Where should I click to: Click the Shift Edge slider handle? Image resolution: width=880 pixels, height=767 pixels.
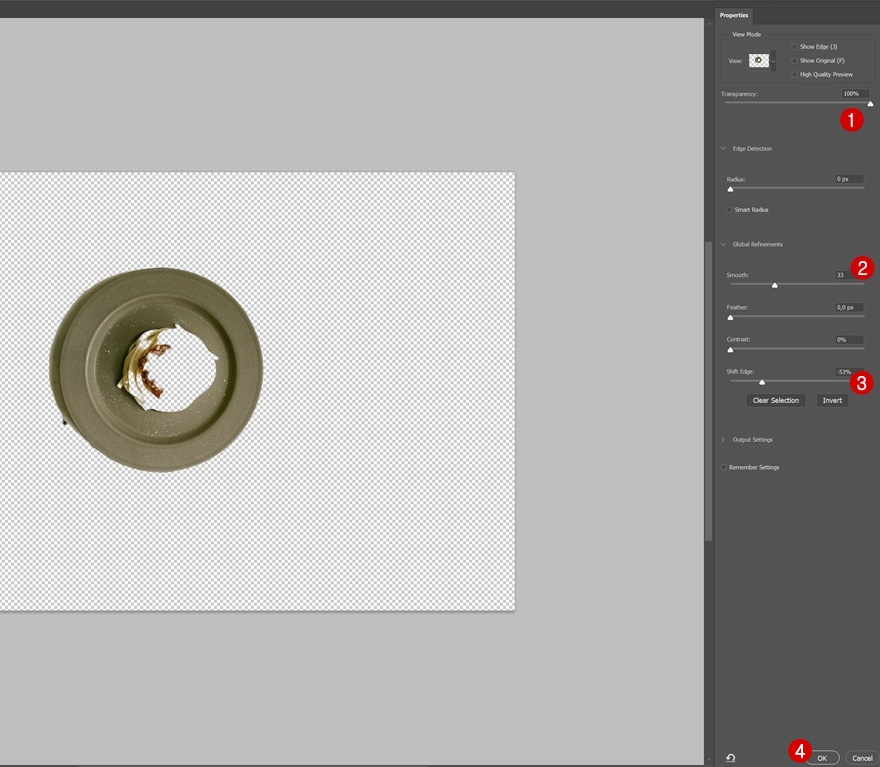point(761,381)
